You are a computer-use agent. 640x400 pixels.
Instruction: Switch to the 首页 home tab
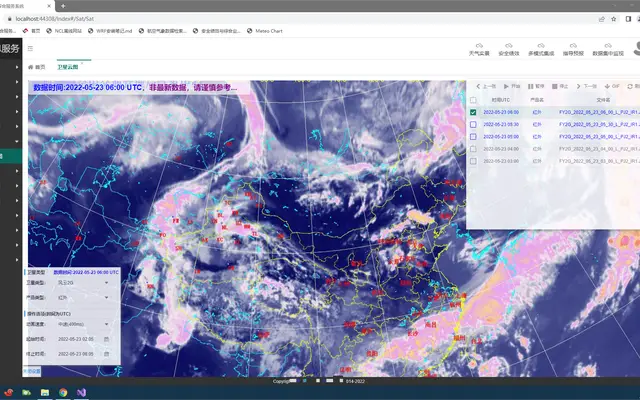click(37, 67)
